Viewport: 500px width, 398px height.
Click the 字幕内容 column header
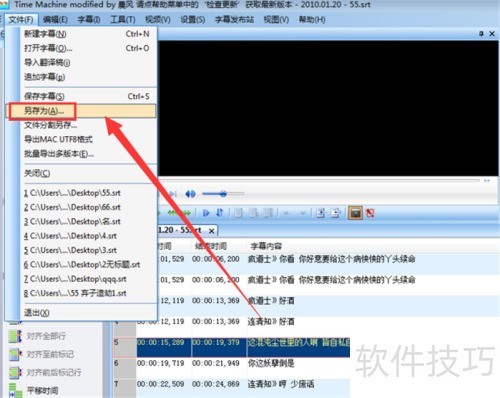click(x=266, y=246)
